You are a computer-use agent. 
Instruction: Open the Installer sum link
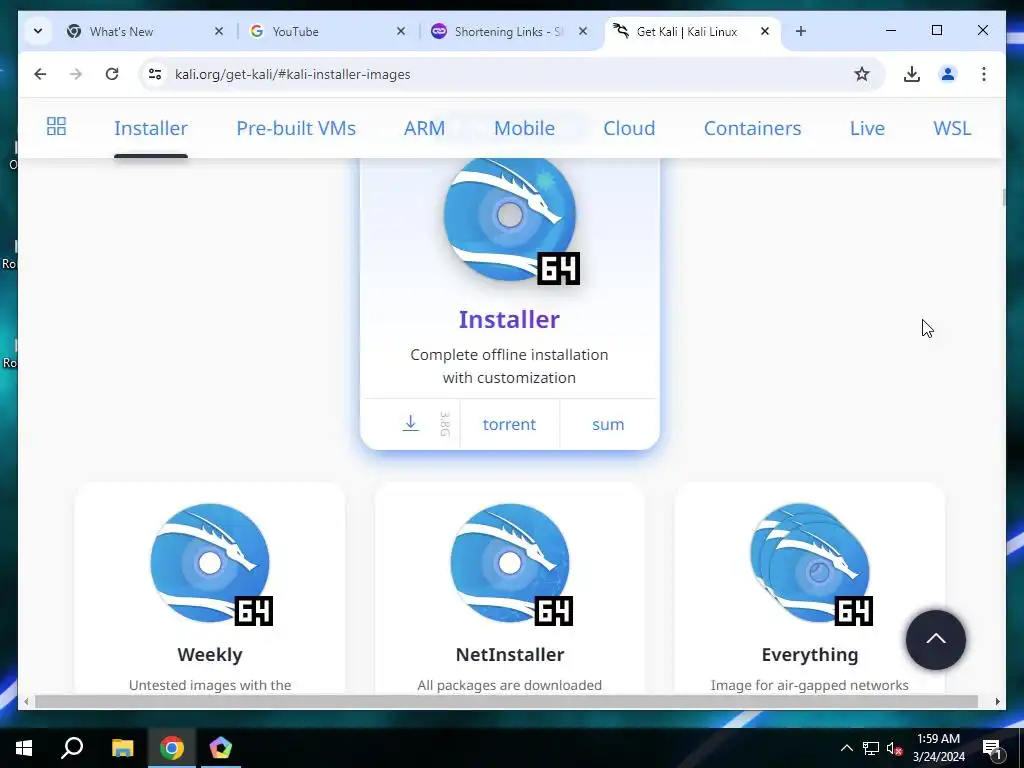pos(608,424)
